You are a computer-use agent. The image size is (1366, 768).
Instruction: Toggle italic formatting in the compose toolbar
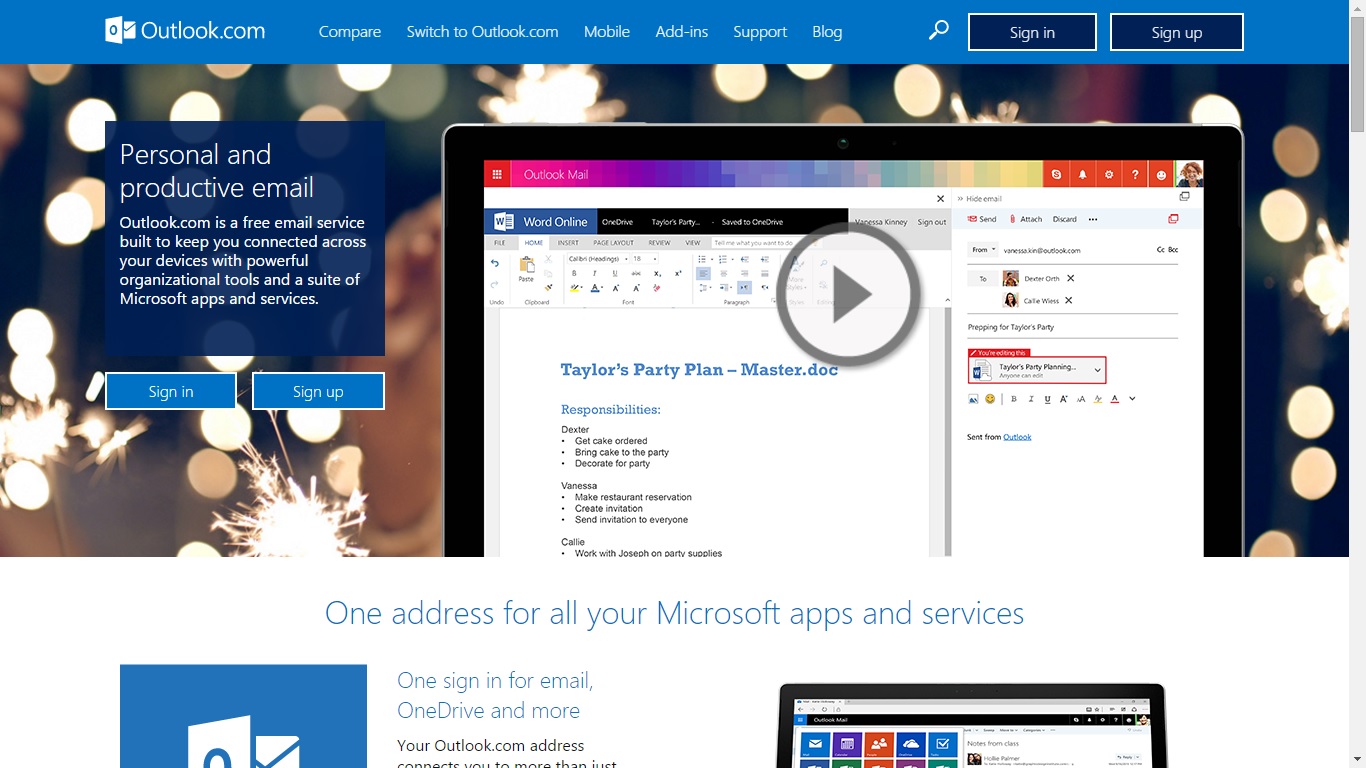[x=1030, y=399]
